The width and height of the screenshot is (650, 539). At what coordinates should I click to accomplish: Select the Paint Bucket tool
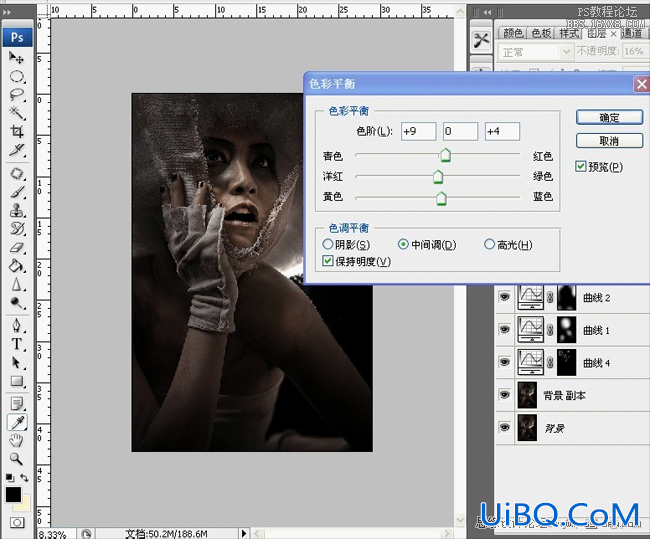click(x=17, y=266)
